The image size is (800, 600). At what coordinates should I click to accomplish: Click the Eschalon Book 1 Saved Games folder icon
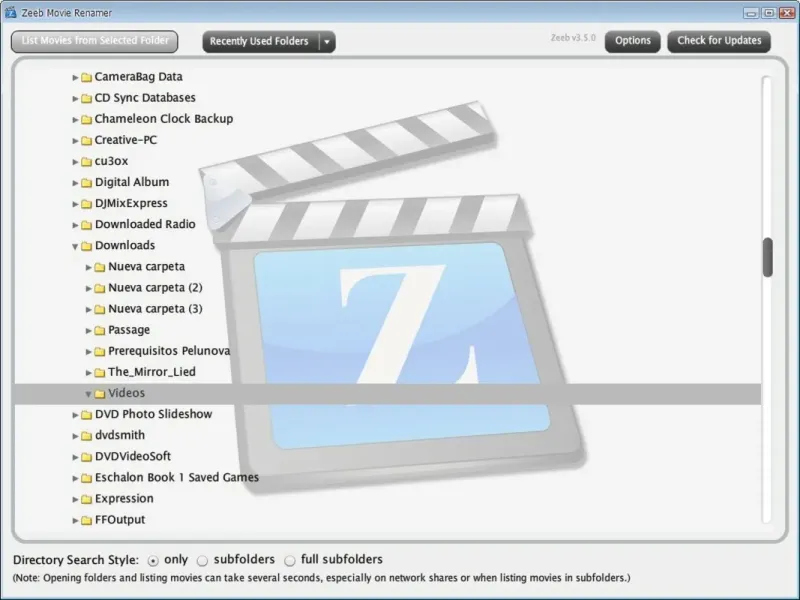pos(86,478)
